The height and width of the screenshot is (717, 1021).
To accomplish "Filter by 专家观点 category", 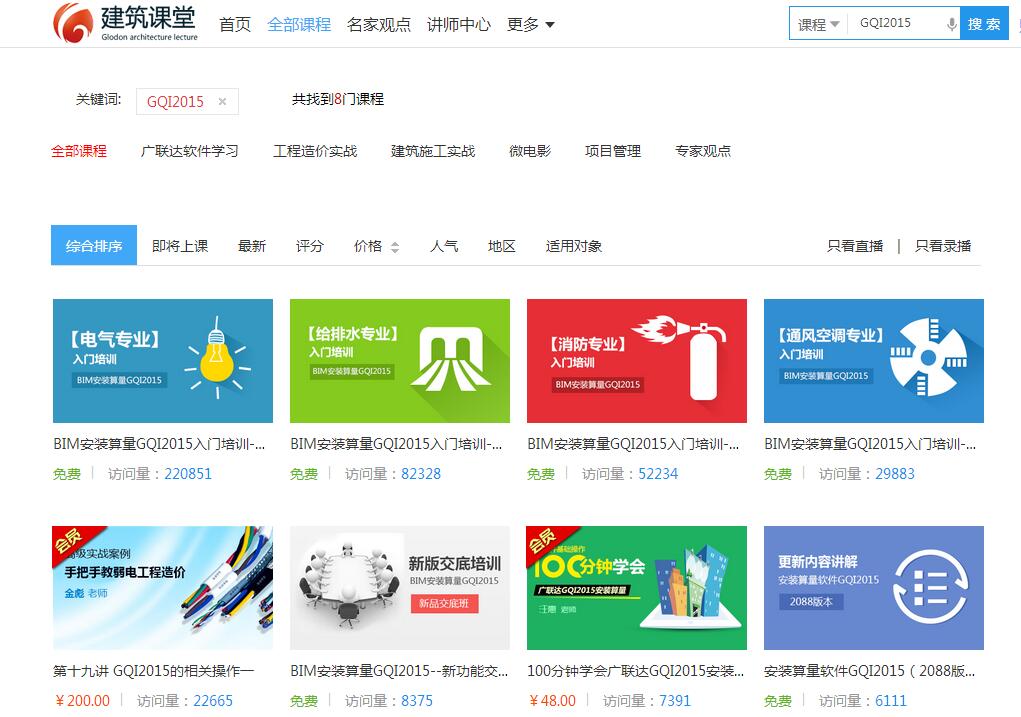I will (x=703, y=151).
